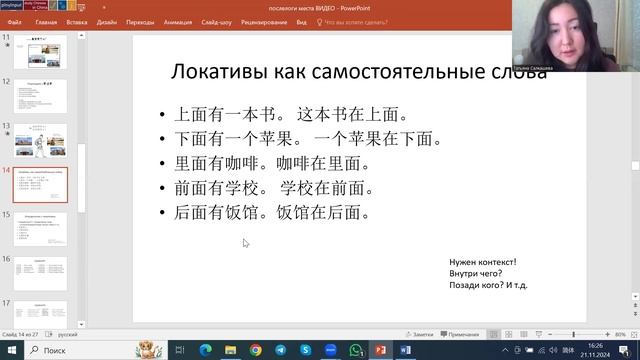Click the spell check status bar icon
Screen dimensions: 640x360
[49, 334]
